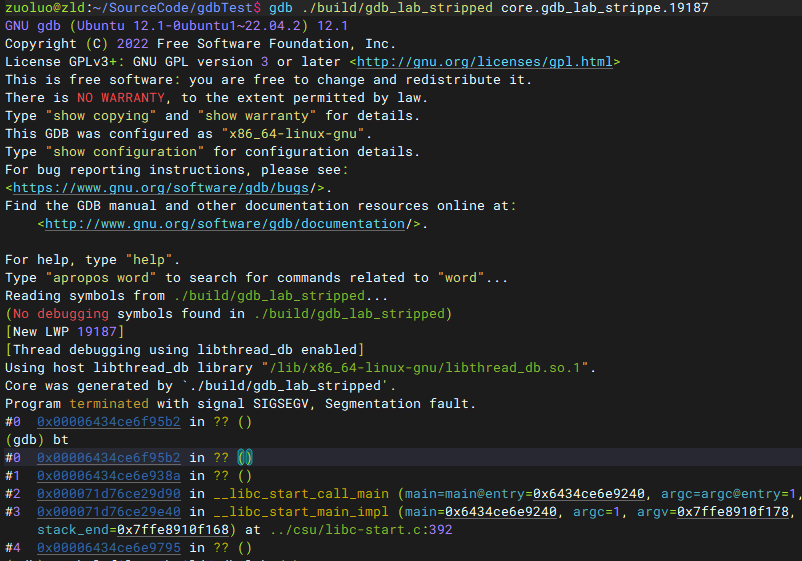This screenshot has height=561, width=802.
Task: Click the 'show configuration' quoted text
Action: coord(125,152)
